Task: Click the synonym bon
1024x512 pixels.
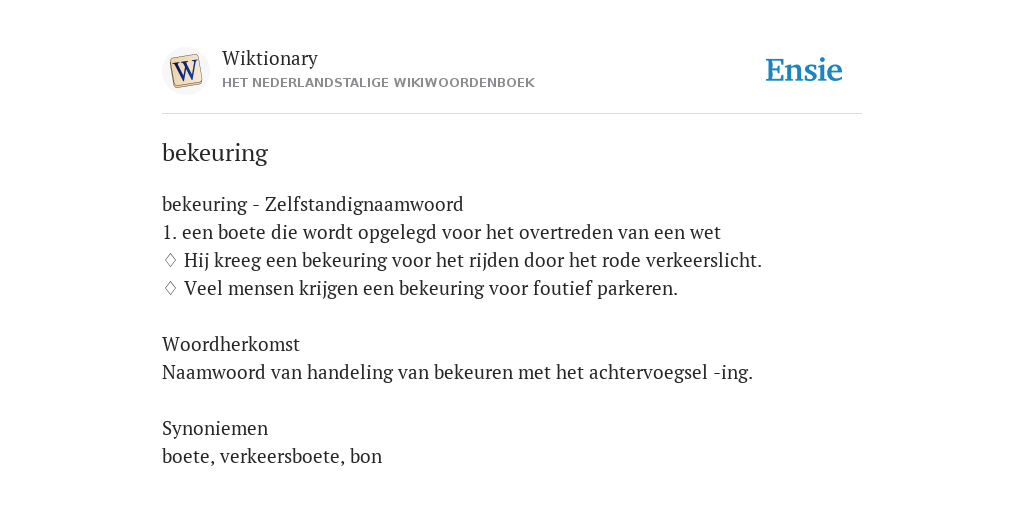Action: coord(366,456)
